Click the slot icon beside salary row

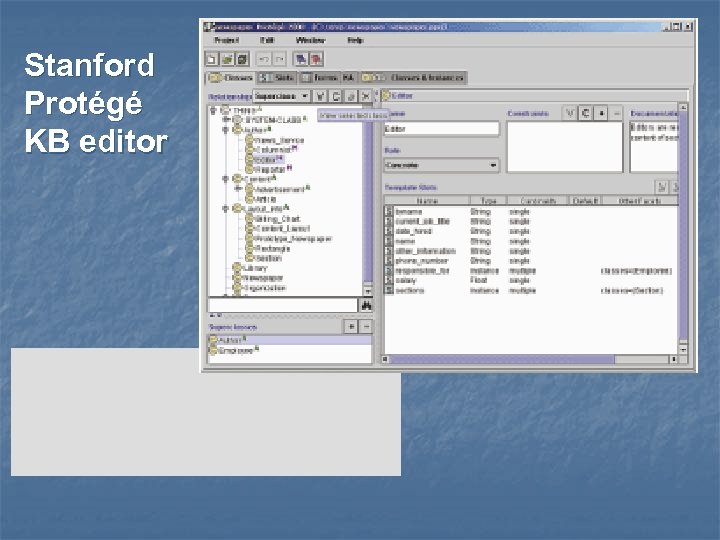388,280
